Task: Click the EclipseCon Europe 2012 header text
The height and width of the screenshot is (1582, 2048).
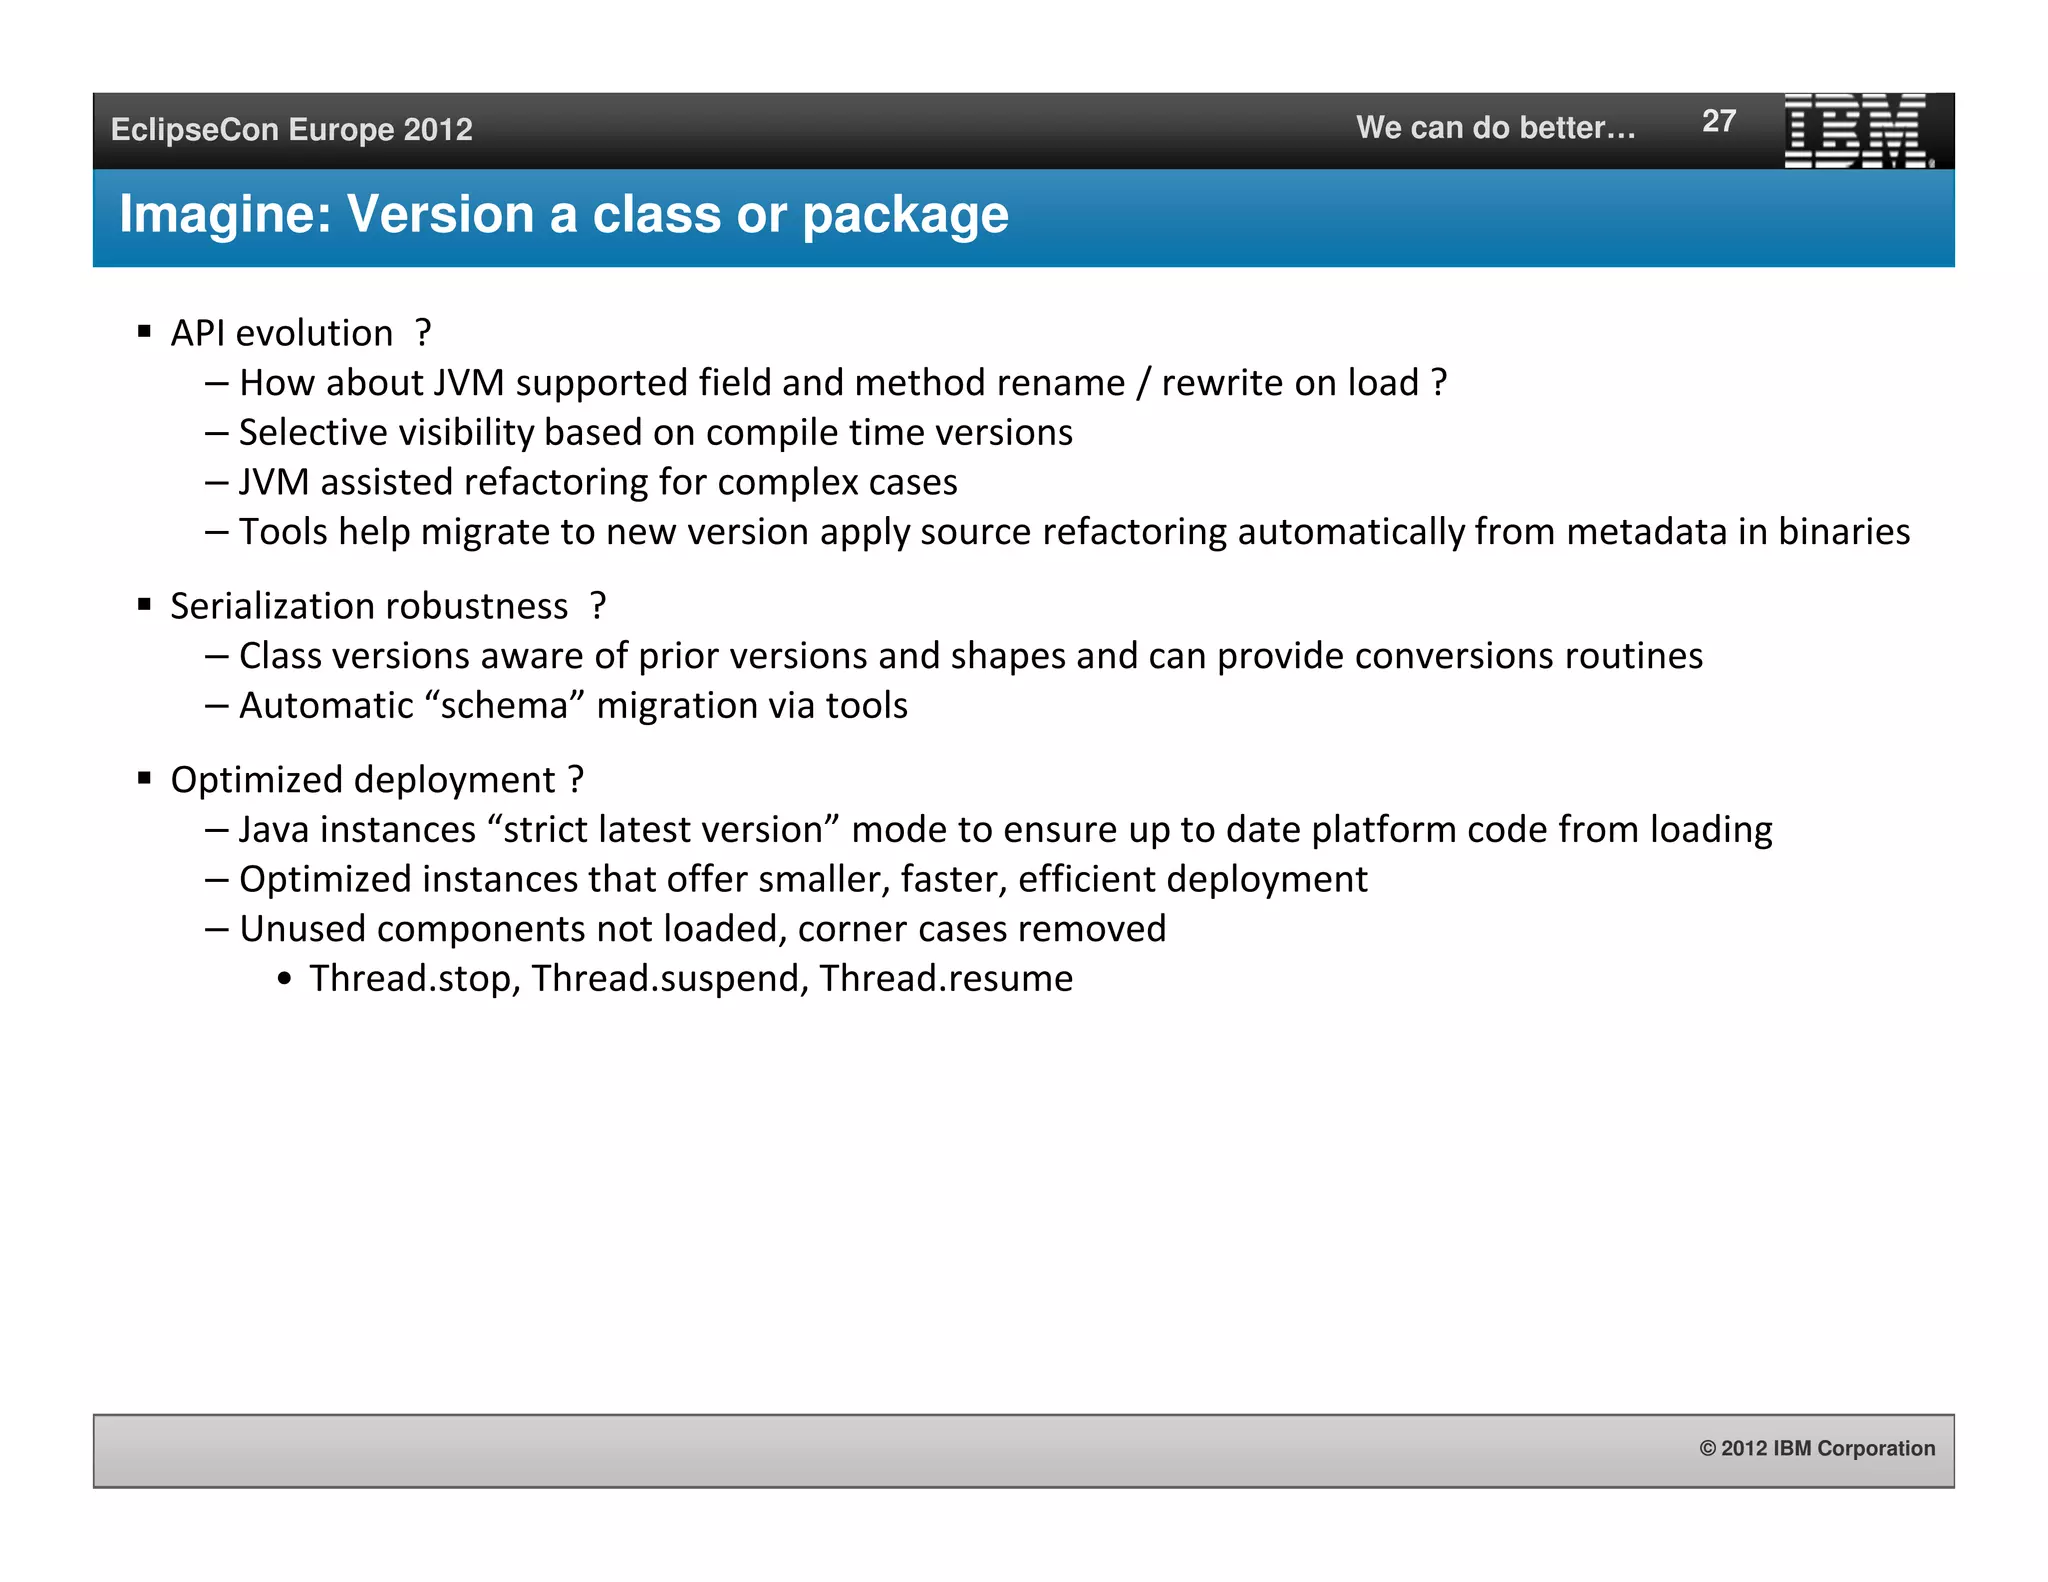Action: 291,130
